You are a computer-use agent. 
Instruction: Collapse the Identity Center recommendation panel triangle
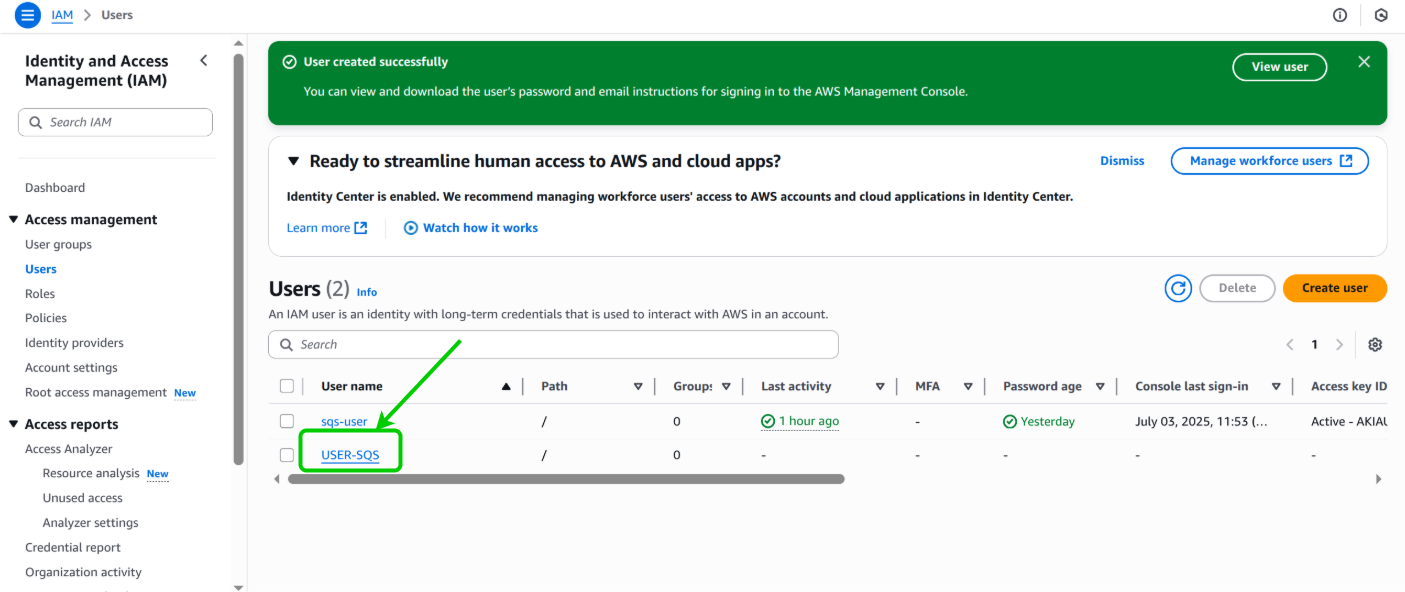click(x=293, y=161)
